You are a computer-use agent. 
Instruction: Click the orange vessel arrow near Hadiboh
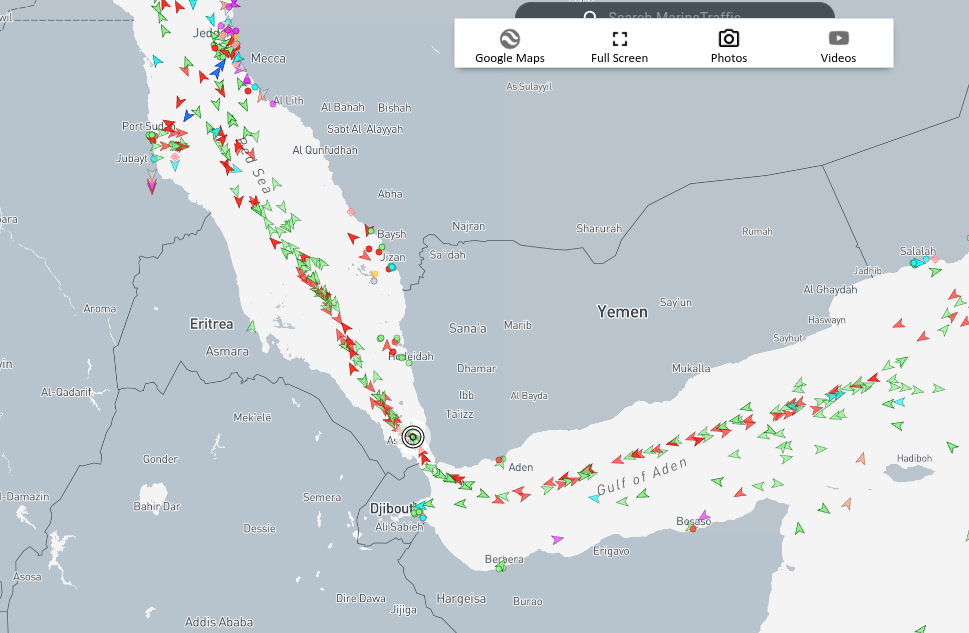point(861,458)
